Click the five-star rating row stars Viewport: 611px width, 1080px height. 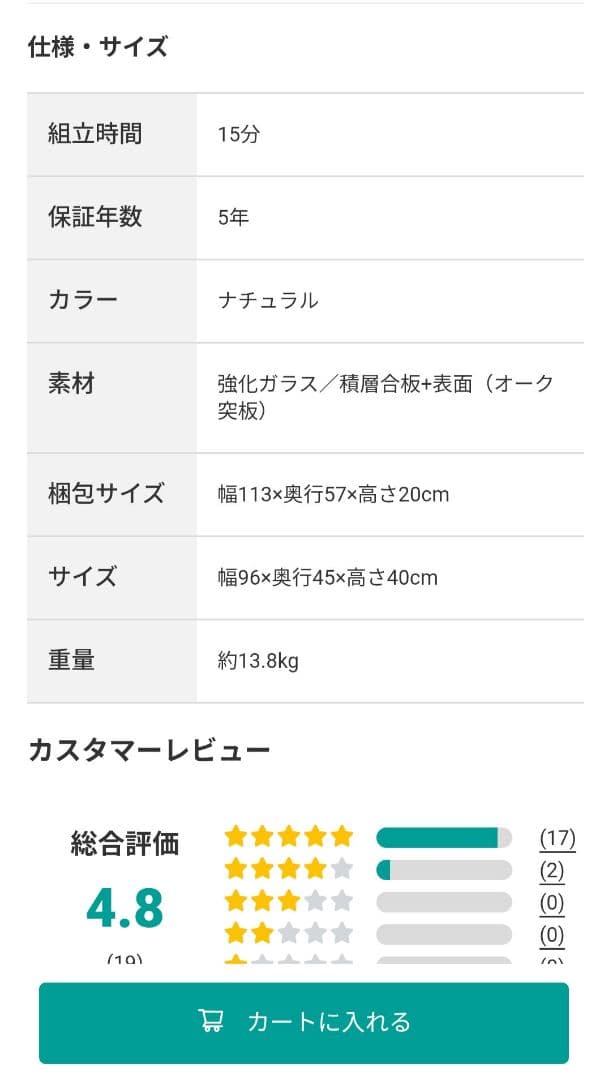click(289, 837)
